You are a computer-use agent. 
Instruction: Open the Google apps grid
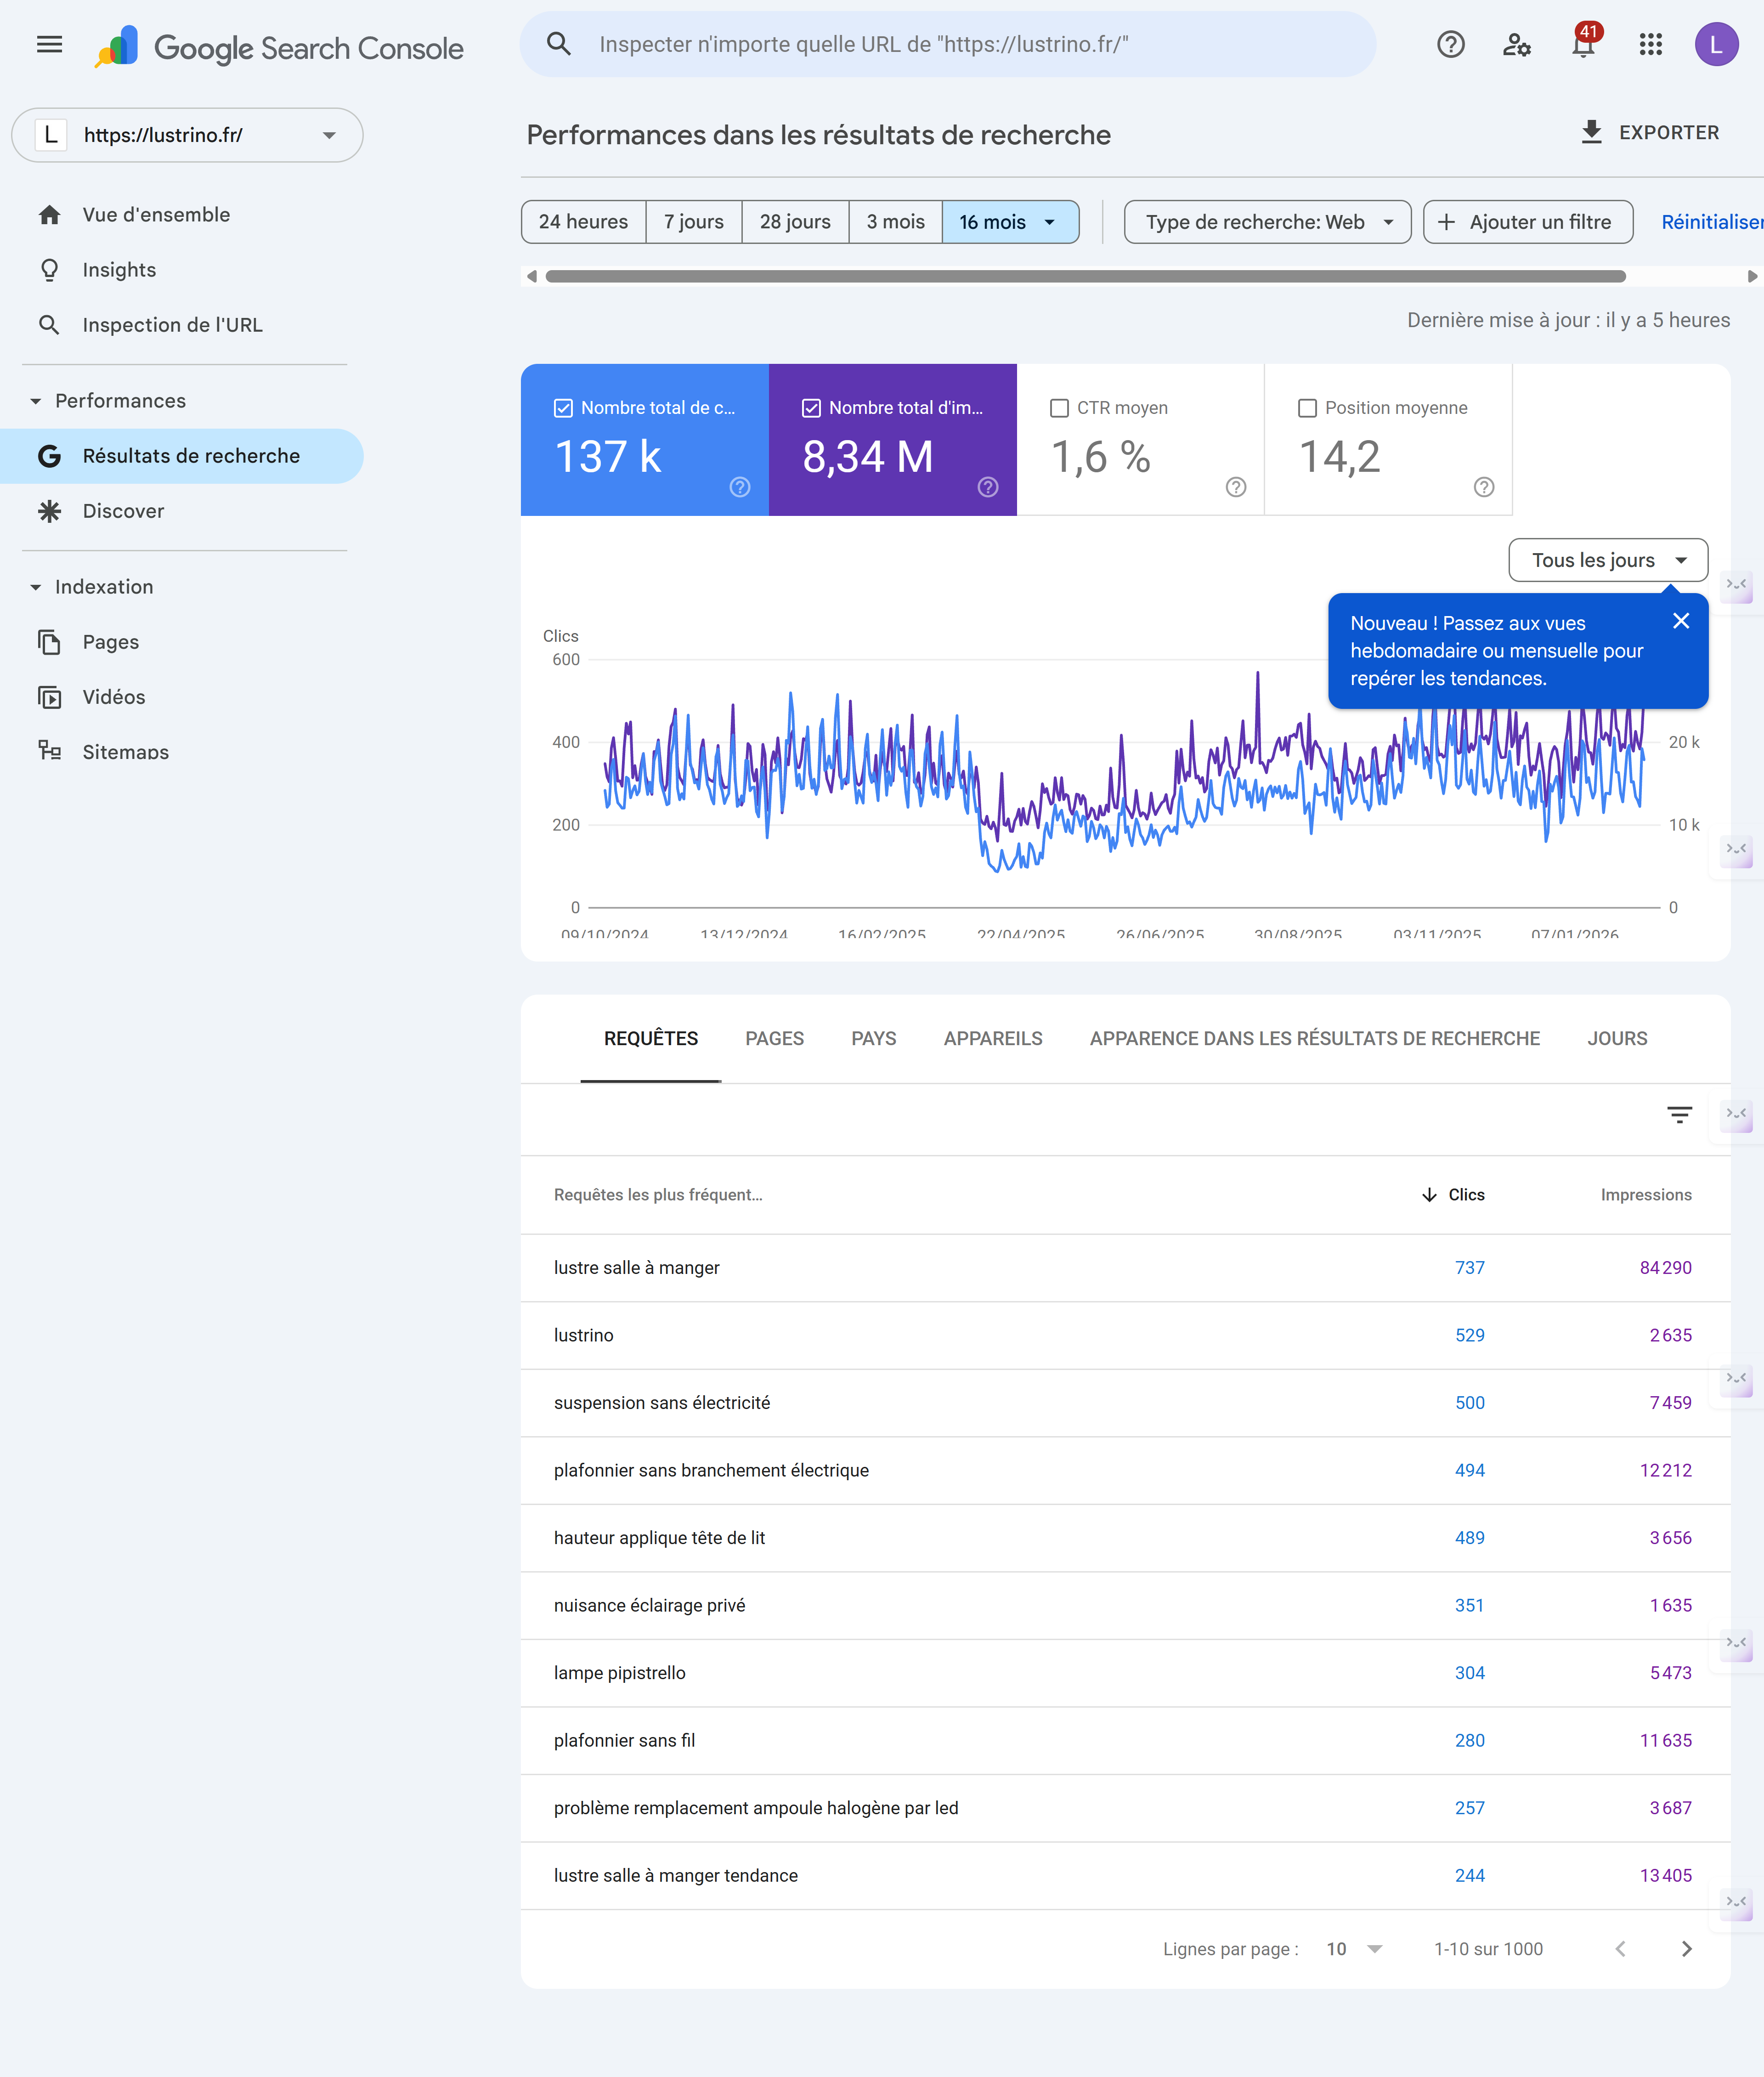pos(1650,44)
